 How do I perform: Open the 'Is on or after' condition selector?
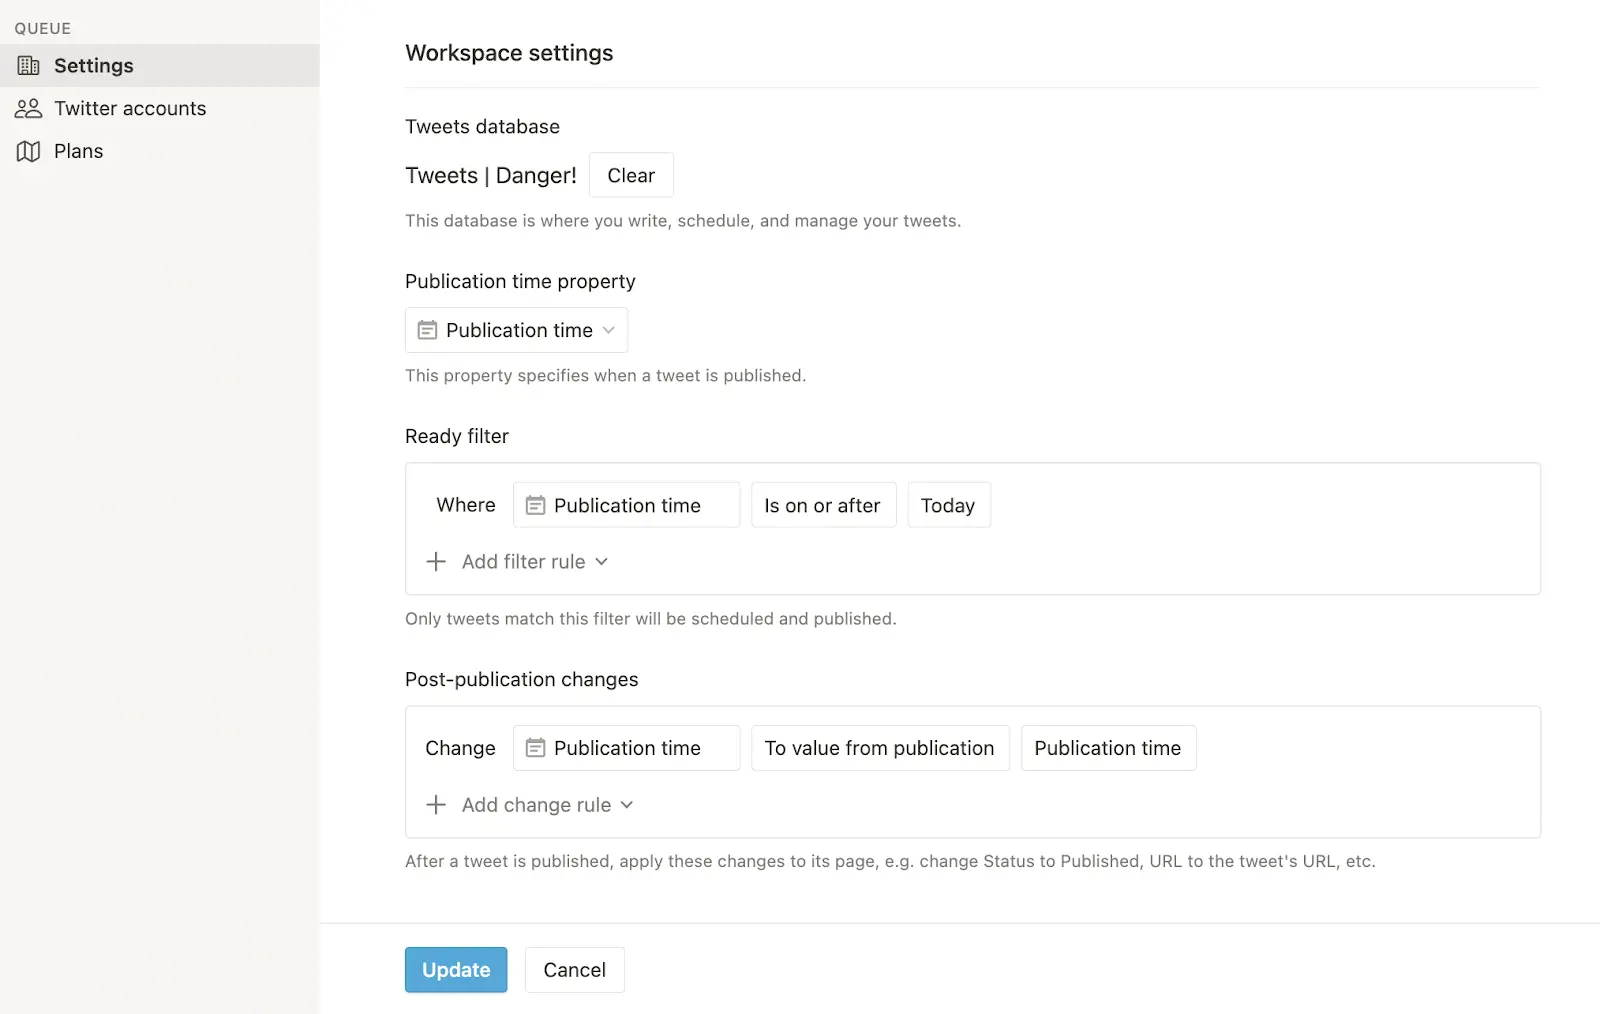(x=823, y=505)
